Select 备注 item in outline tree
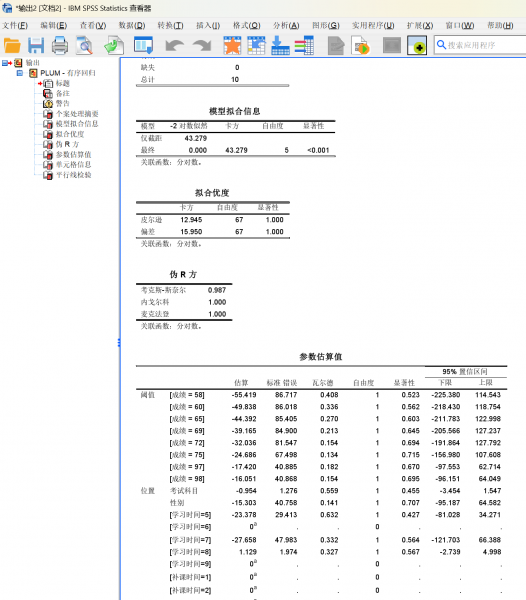The height and width of the screenshot is (600, 526). (x=63, y=93)
